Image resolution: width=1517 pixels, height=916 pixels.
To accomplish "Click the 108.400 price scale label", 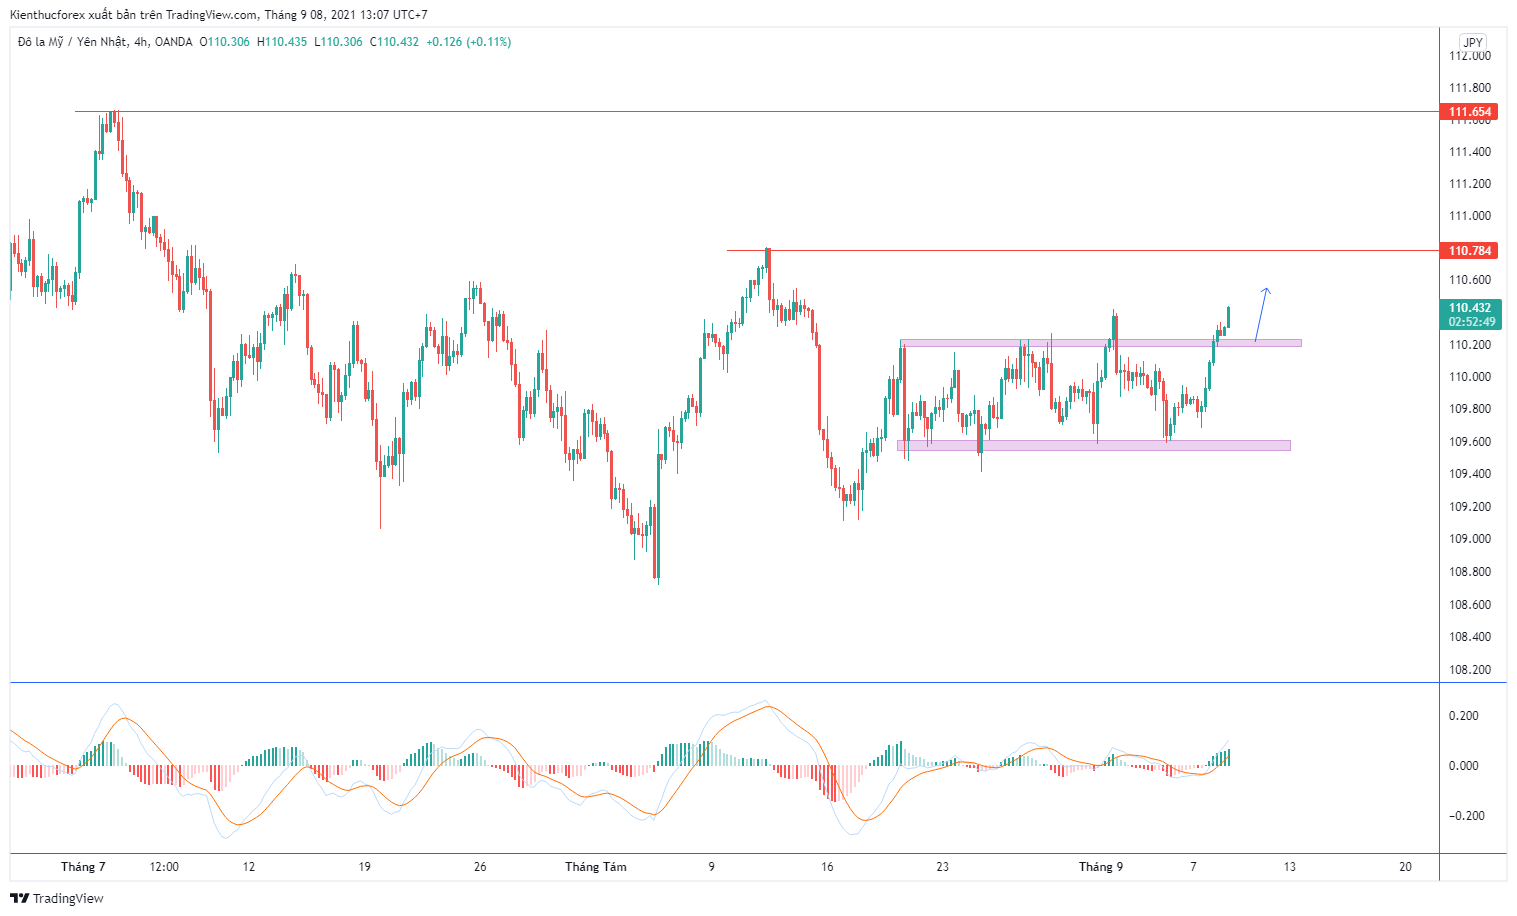I will 1469,637.
